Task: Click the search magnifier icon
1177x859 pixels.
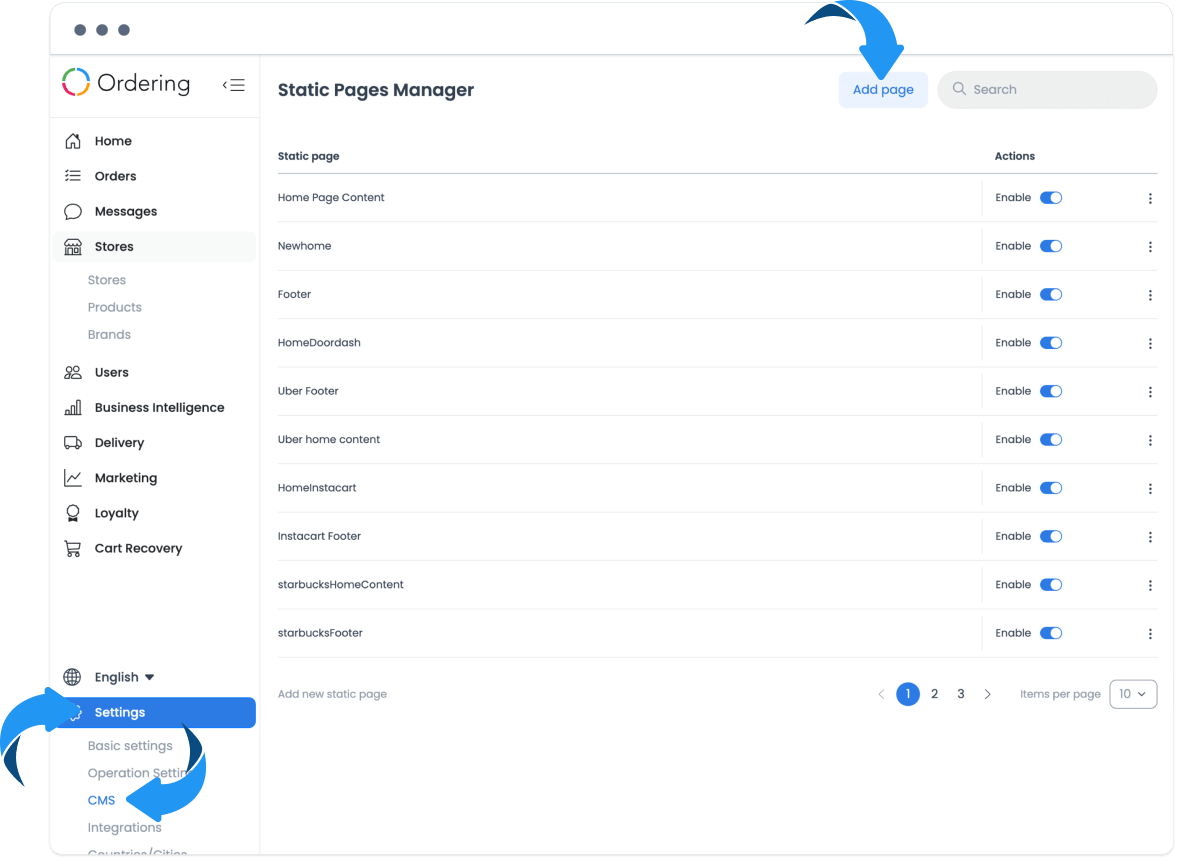Action: click(959, 89)
